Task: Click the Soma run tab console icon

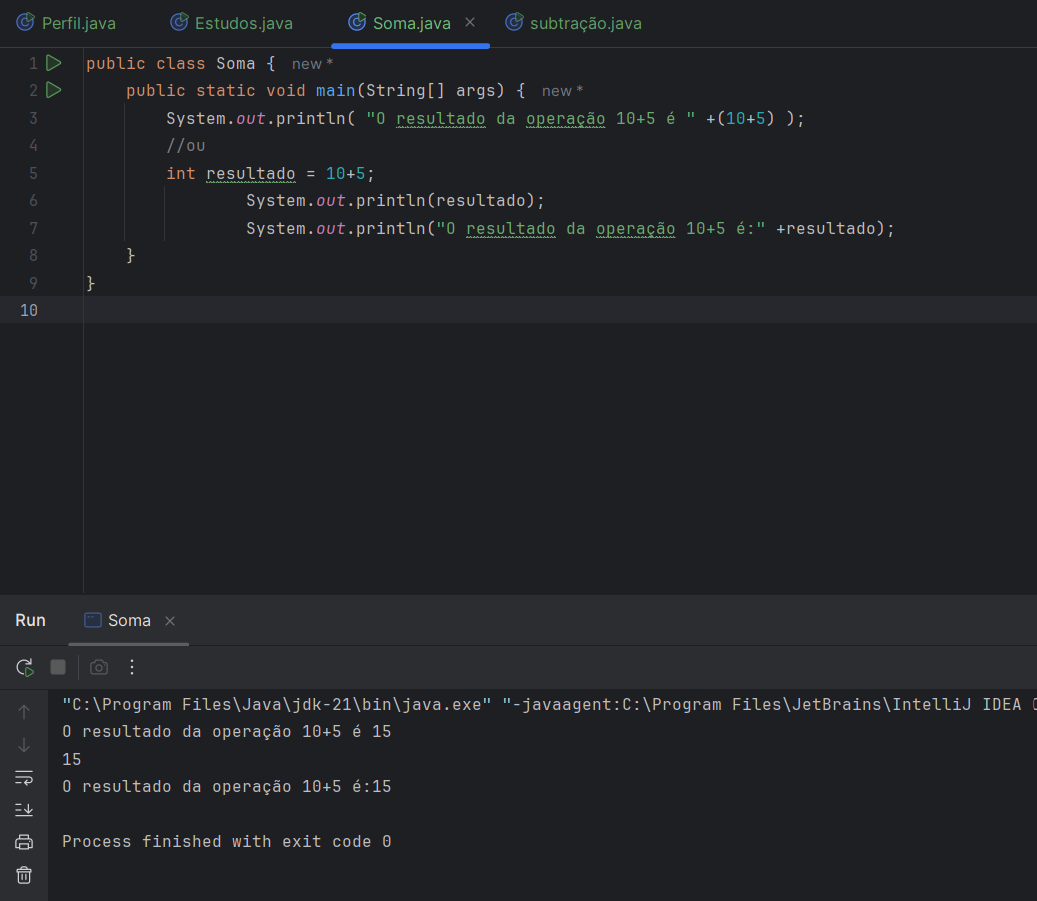Action: click(93, 620)
